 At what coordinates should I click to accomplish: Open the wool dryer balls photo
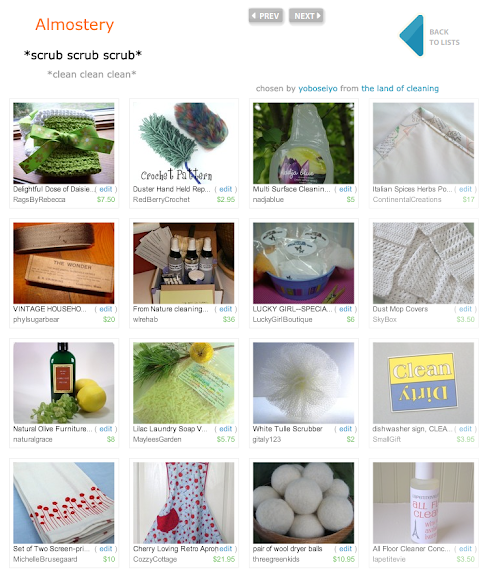(304, 503)
